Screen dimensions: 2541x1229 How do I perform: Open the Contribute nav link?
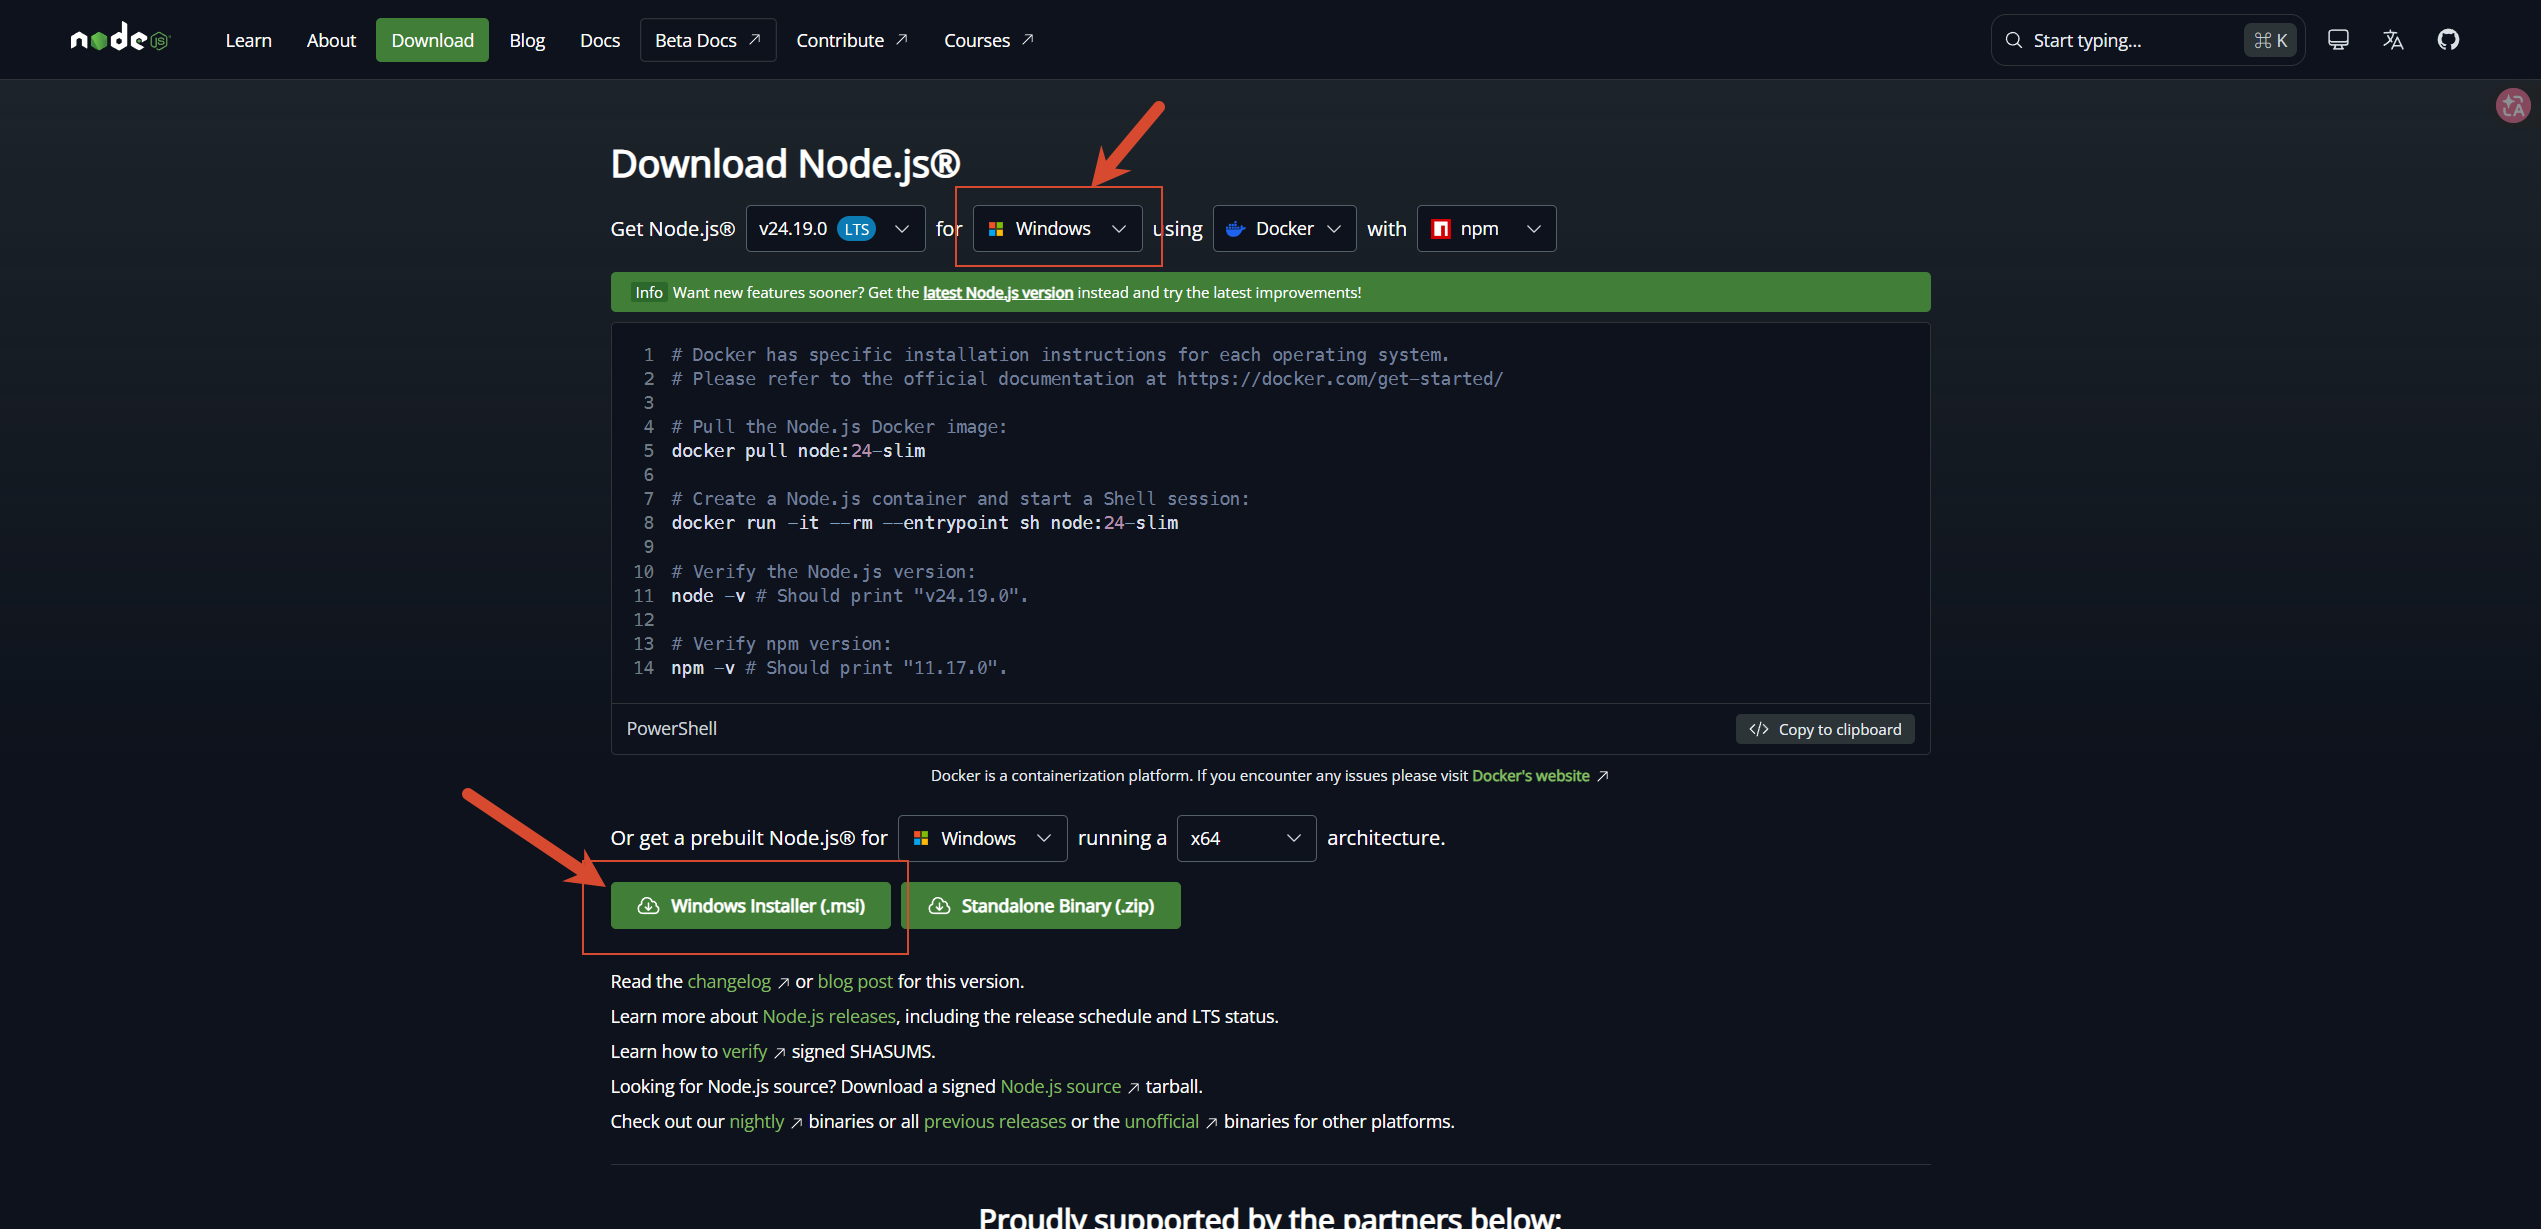coord(852,40)
